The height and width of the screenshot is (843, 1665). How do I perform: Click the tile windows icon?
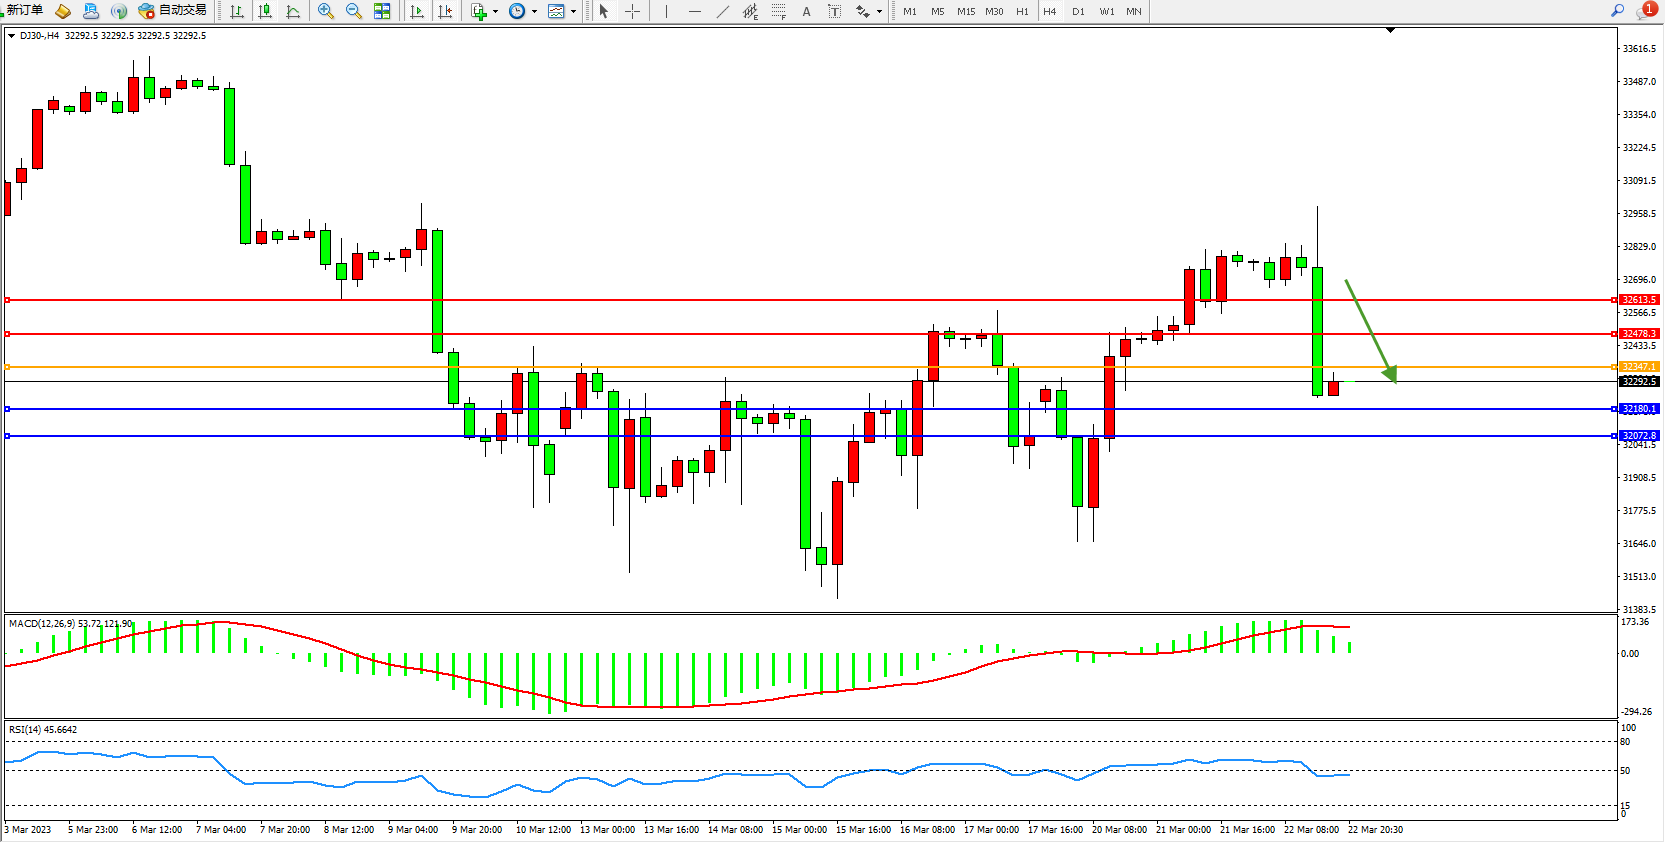pos(382,11)
